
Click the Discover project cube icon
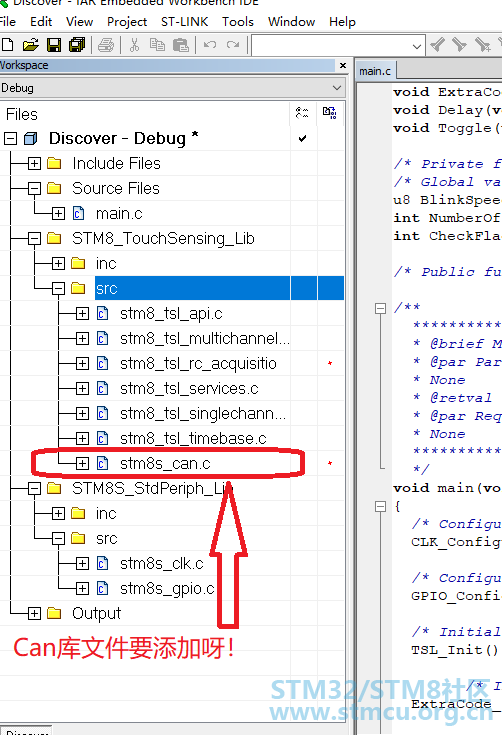pos(31,138)
